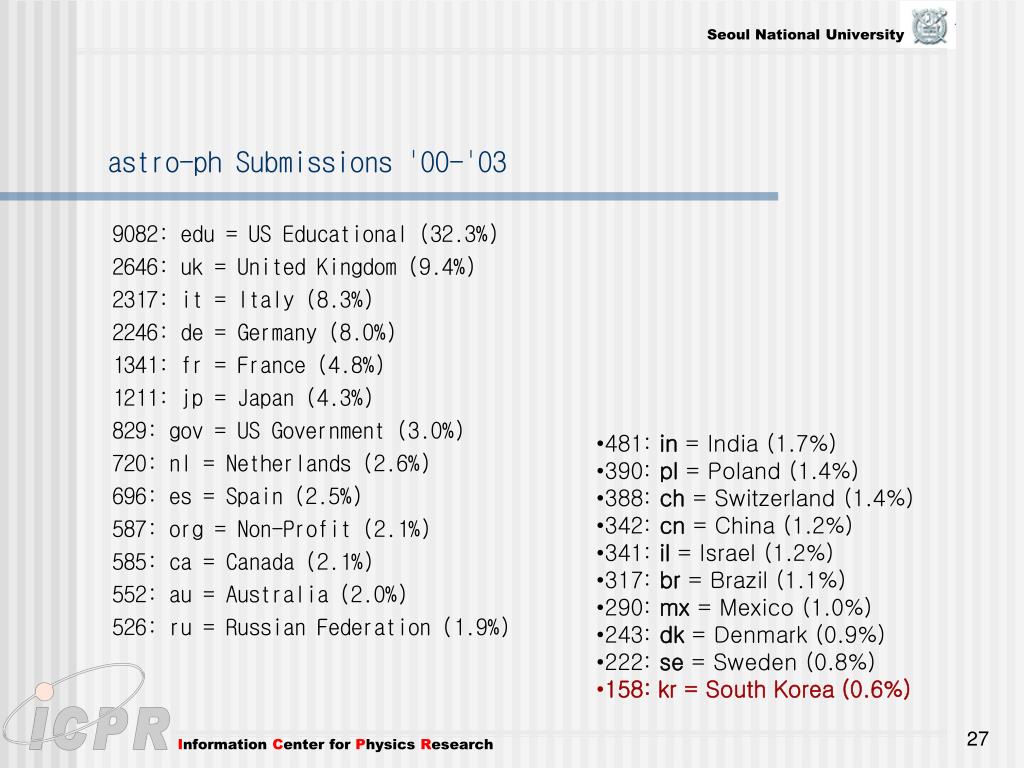This screenshot has width=1024, height=768.
Task: Click the '222: se = Sweden (0.8%)' bullet
Action: click(x=735, y=662)
